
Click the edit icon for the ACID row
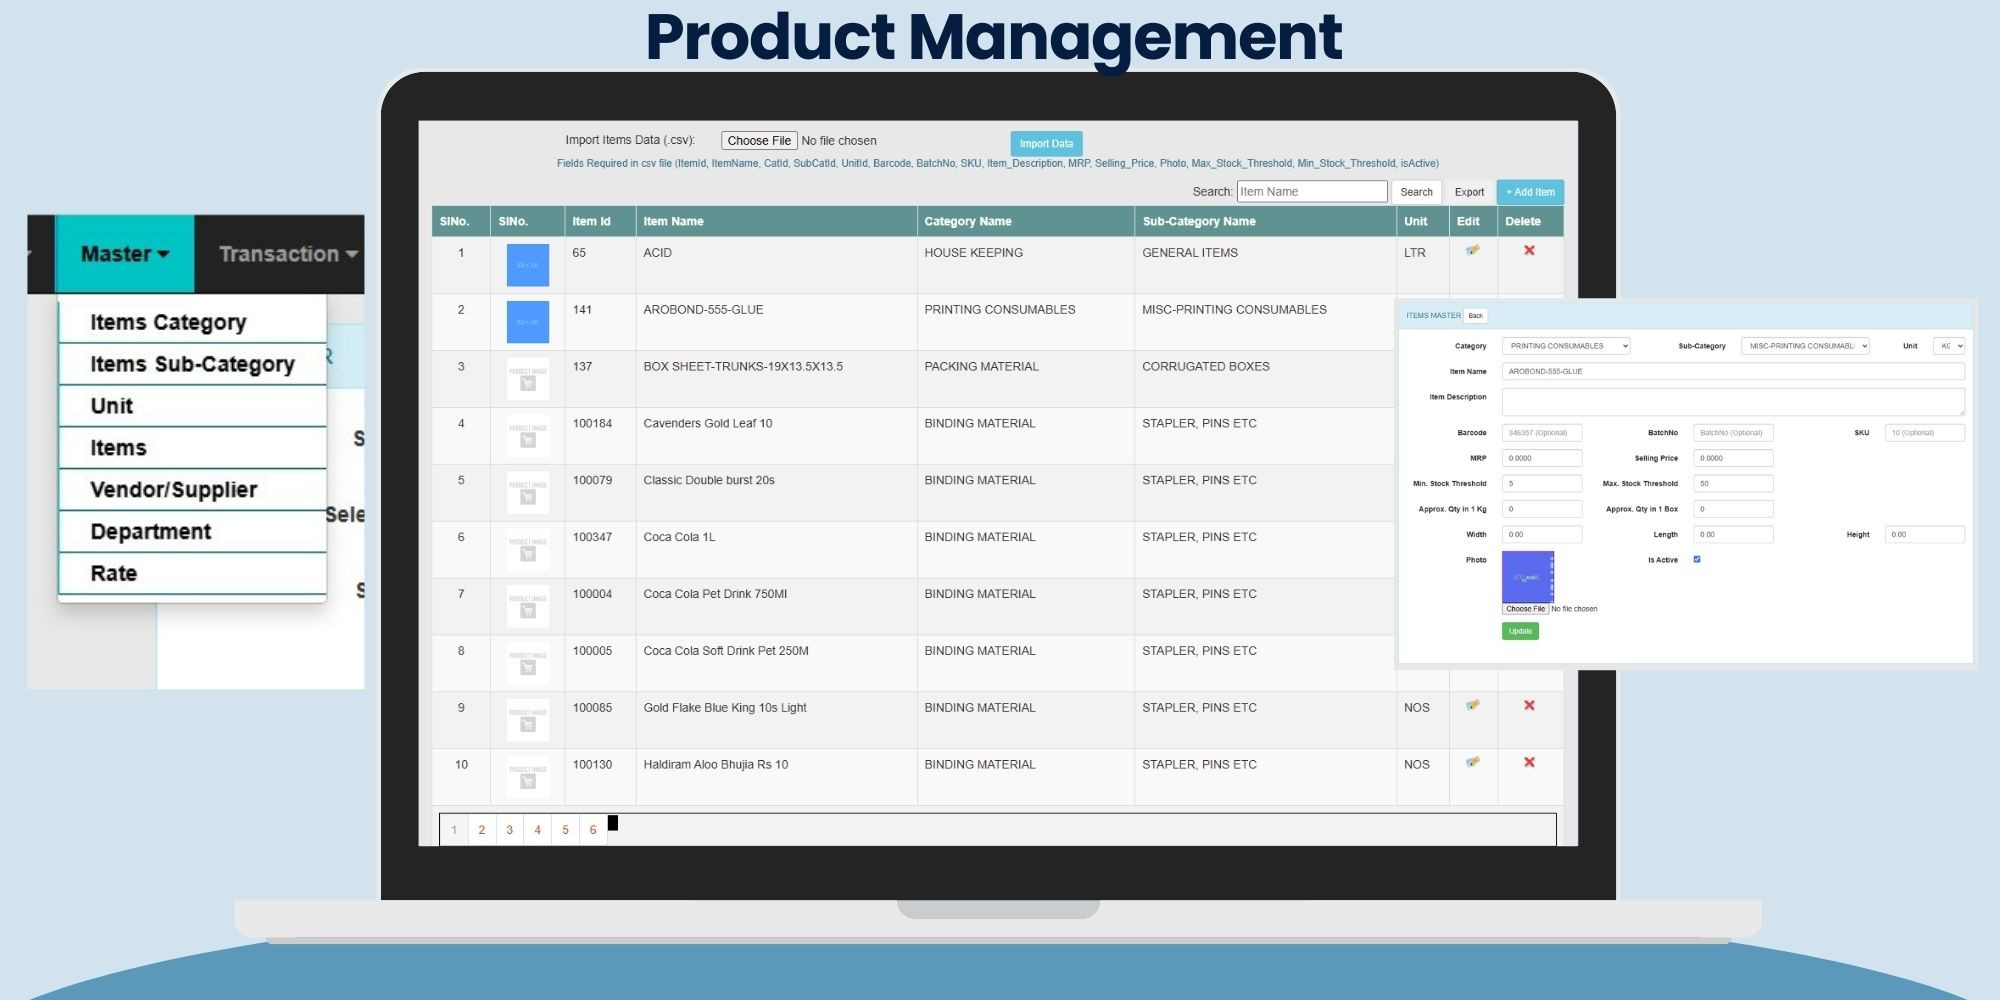click(x=1472, y=251)
